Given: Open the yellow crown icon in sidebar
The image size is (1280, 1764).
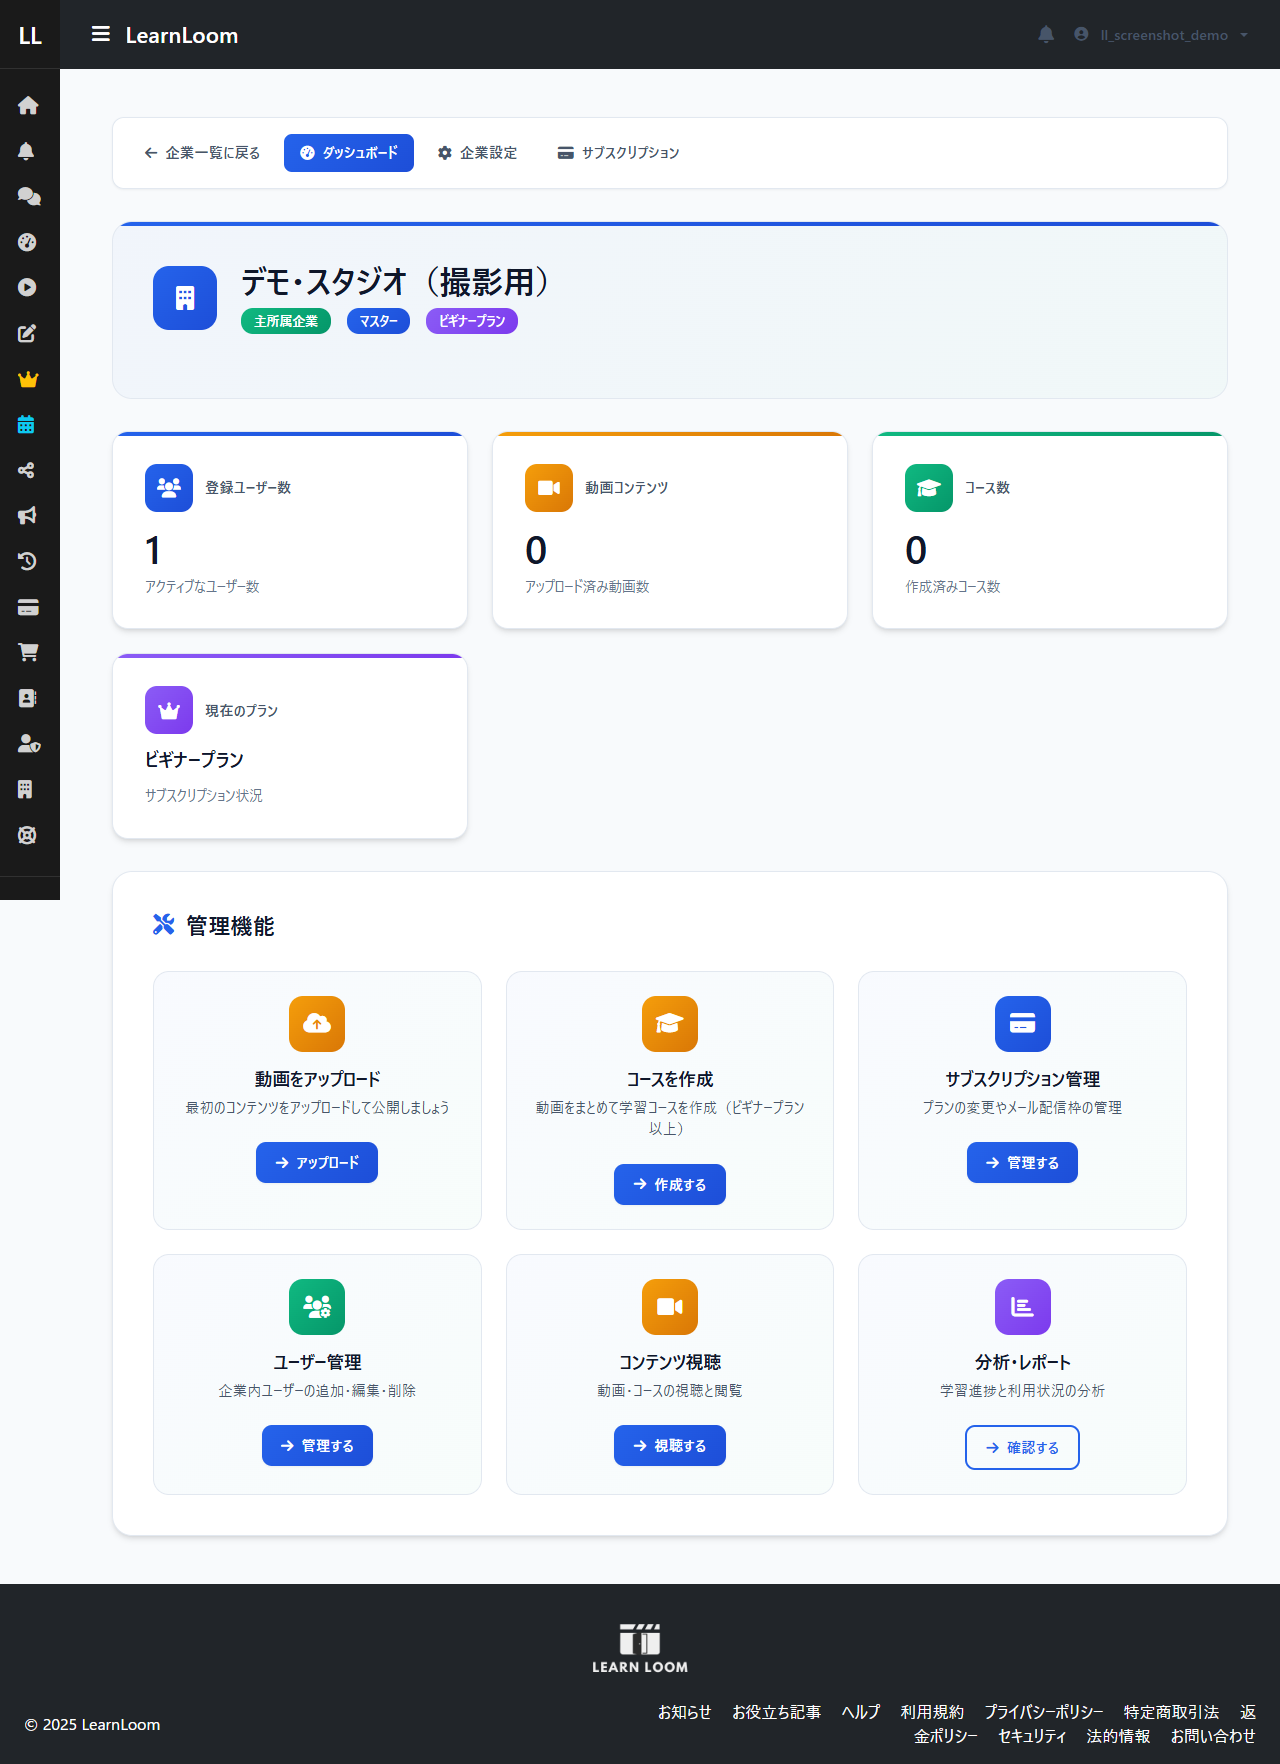Looking at the screenshot, I should point(28,379).
